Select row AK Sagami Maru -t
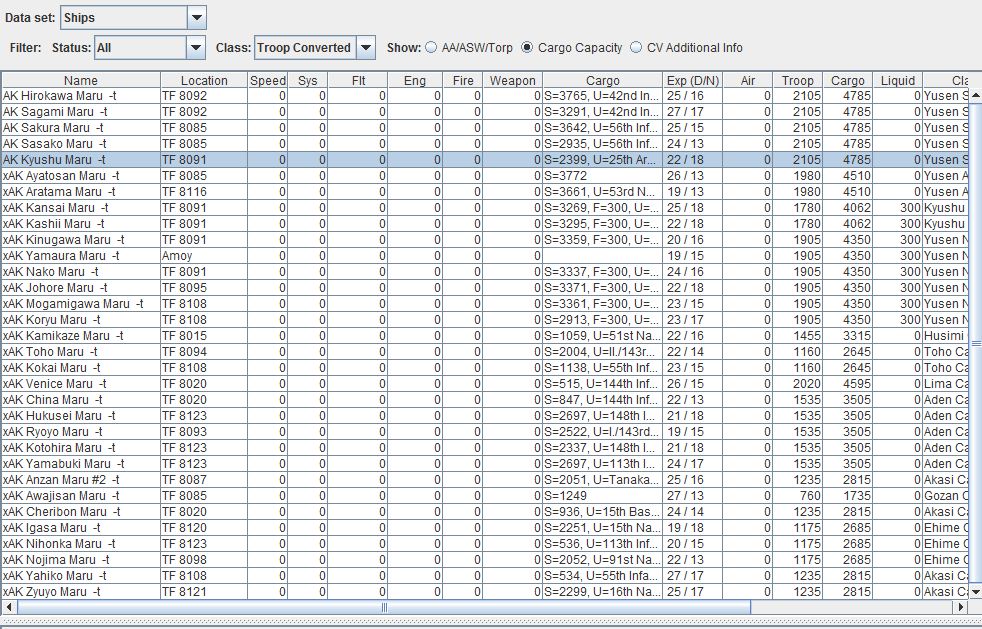This screenshot has height=629, width=982. [x=485, y=112]
